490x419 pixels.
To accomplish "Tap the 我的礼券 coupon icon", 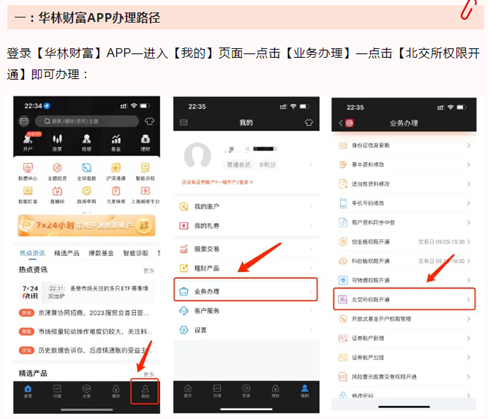I will point(184,226).
